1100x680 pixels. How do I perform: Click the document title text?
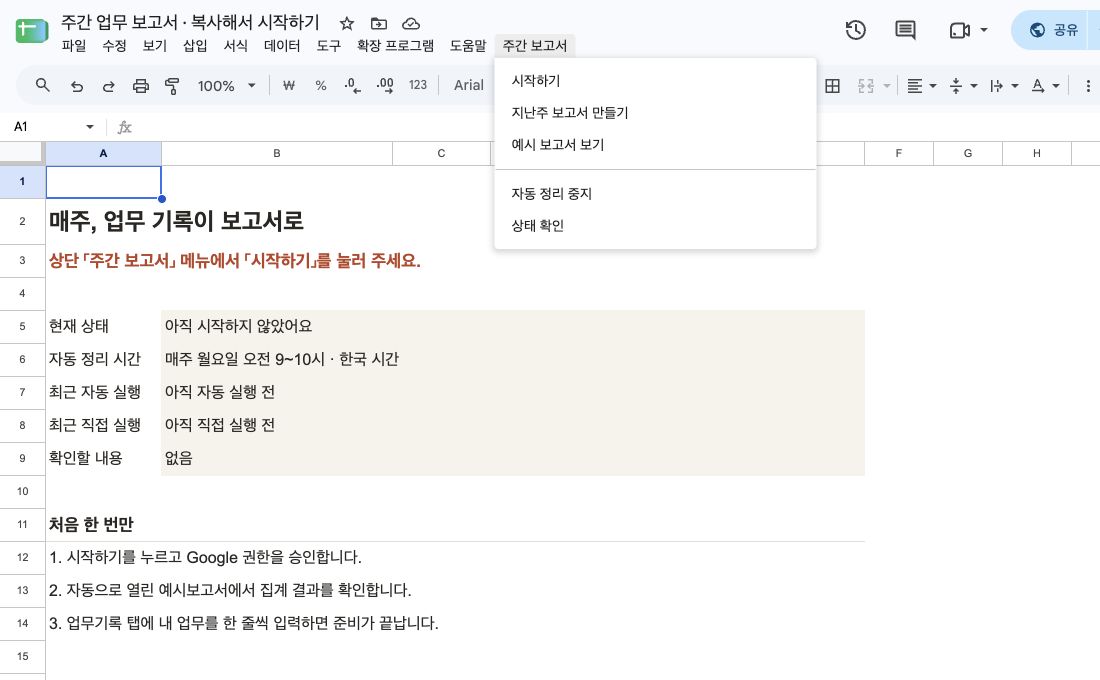[x=190, y=22]
